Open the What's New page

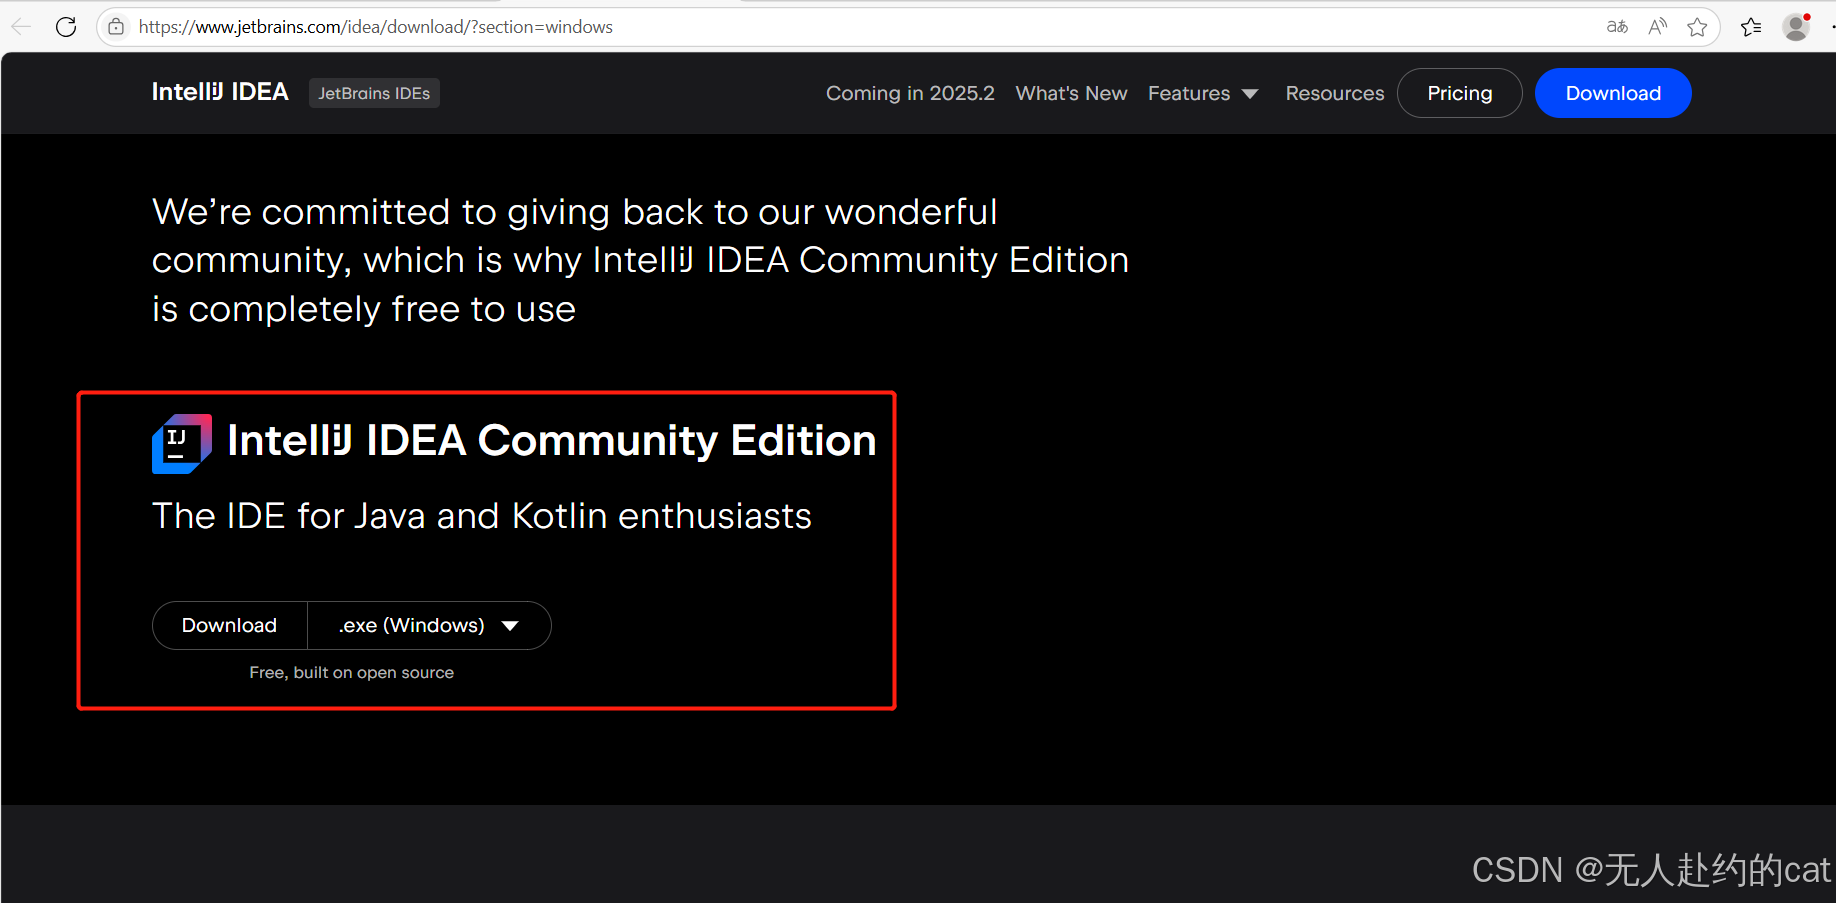point(1071,93)
